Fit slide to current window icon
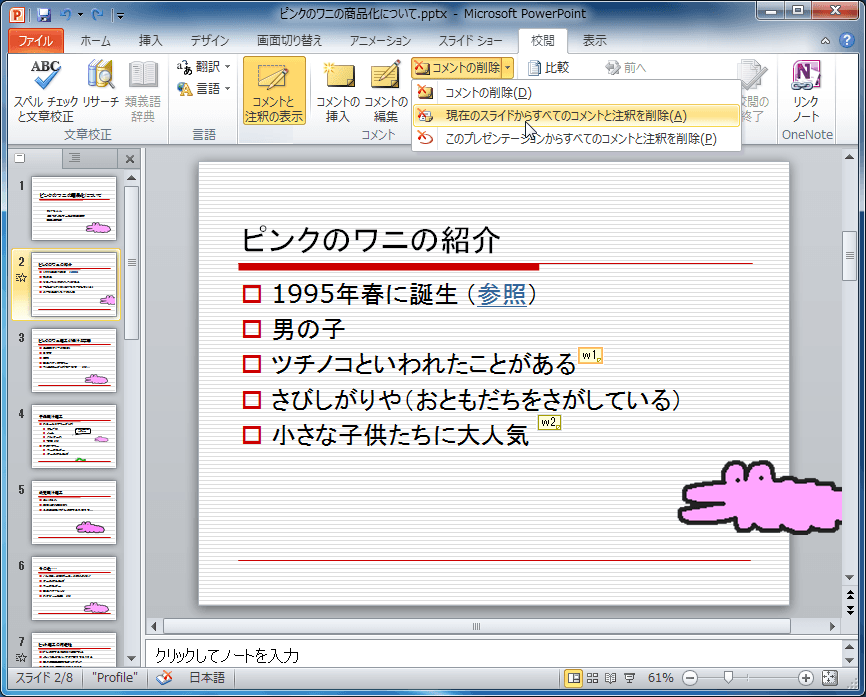Image resolution: width=866 pixels, height=697 pixels. [830, 678]
